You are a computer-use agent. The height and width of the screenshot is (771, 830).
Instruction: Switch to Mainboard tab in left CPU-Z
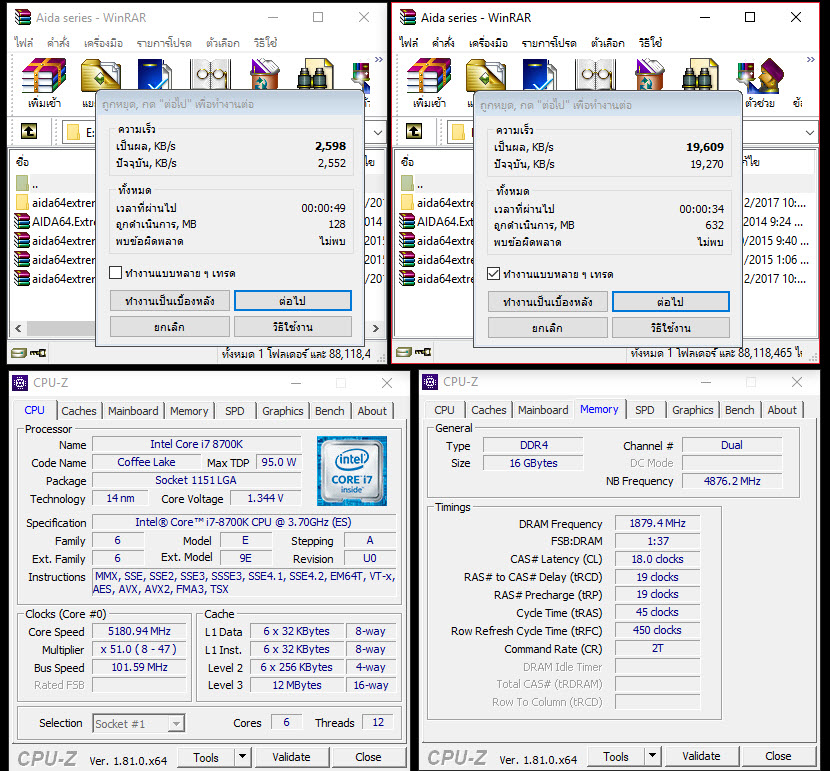[x=133, y=411]
